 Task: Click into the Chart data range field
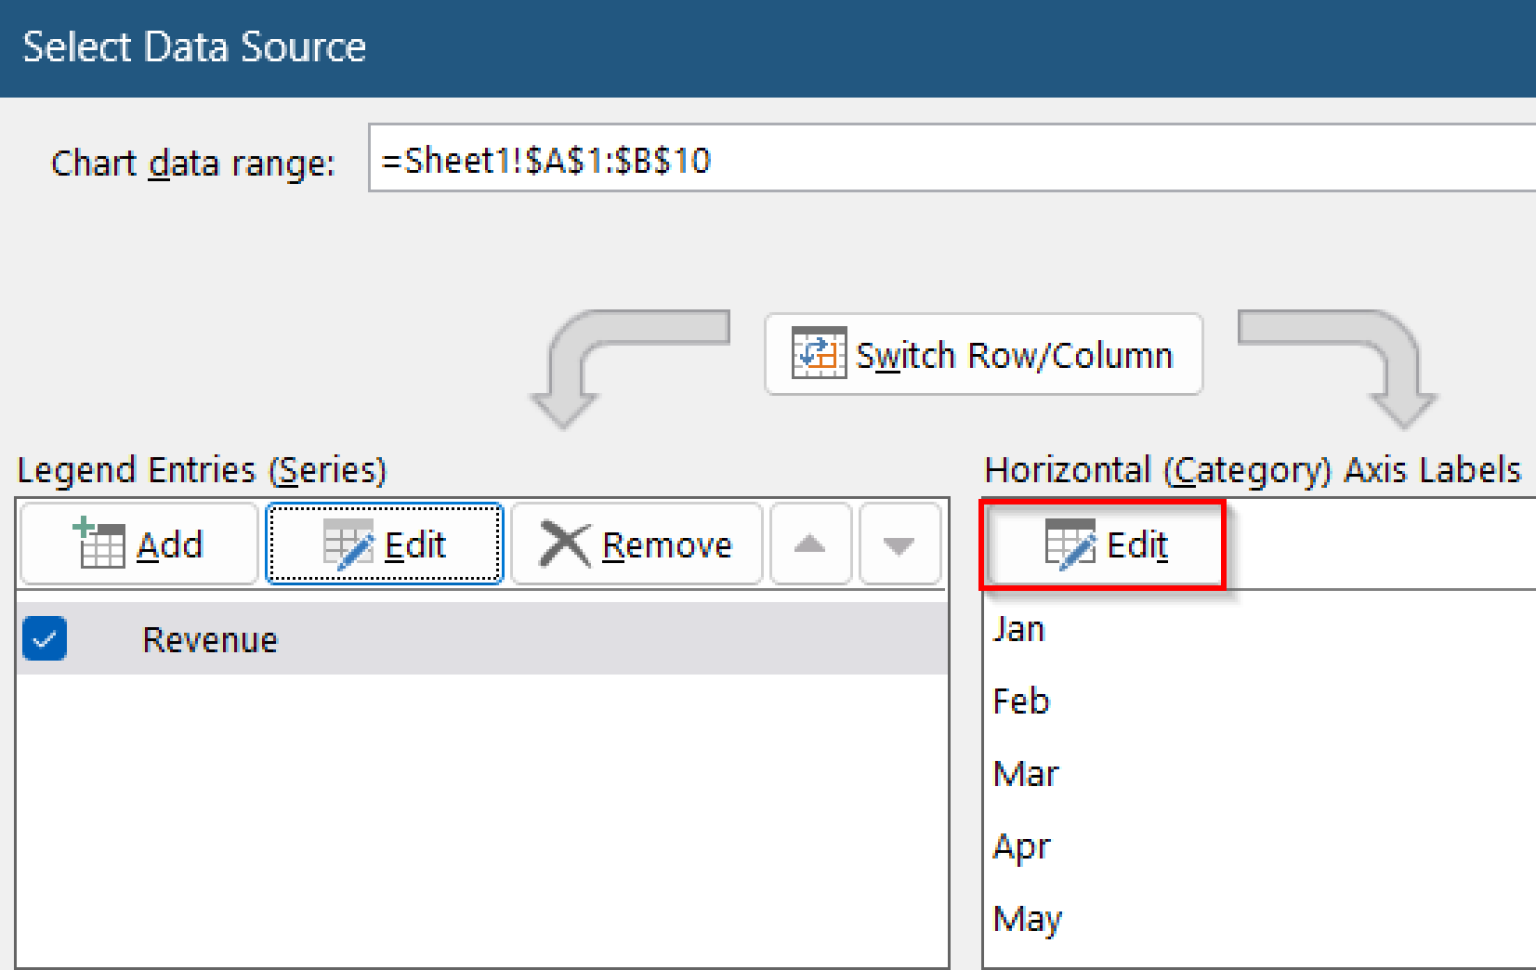[x=950, y=159]
